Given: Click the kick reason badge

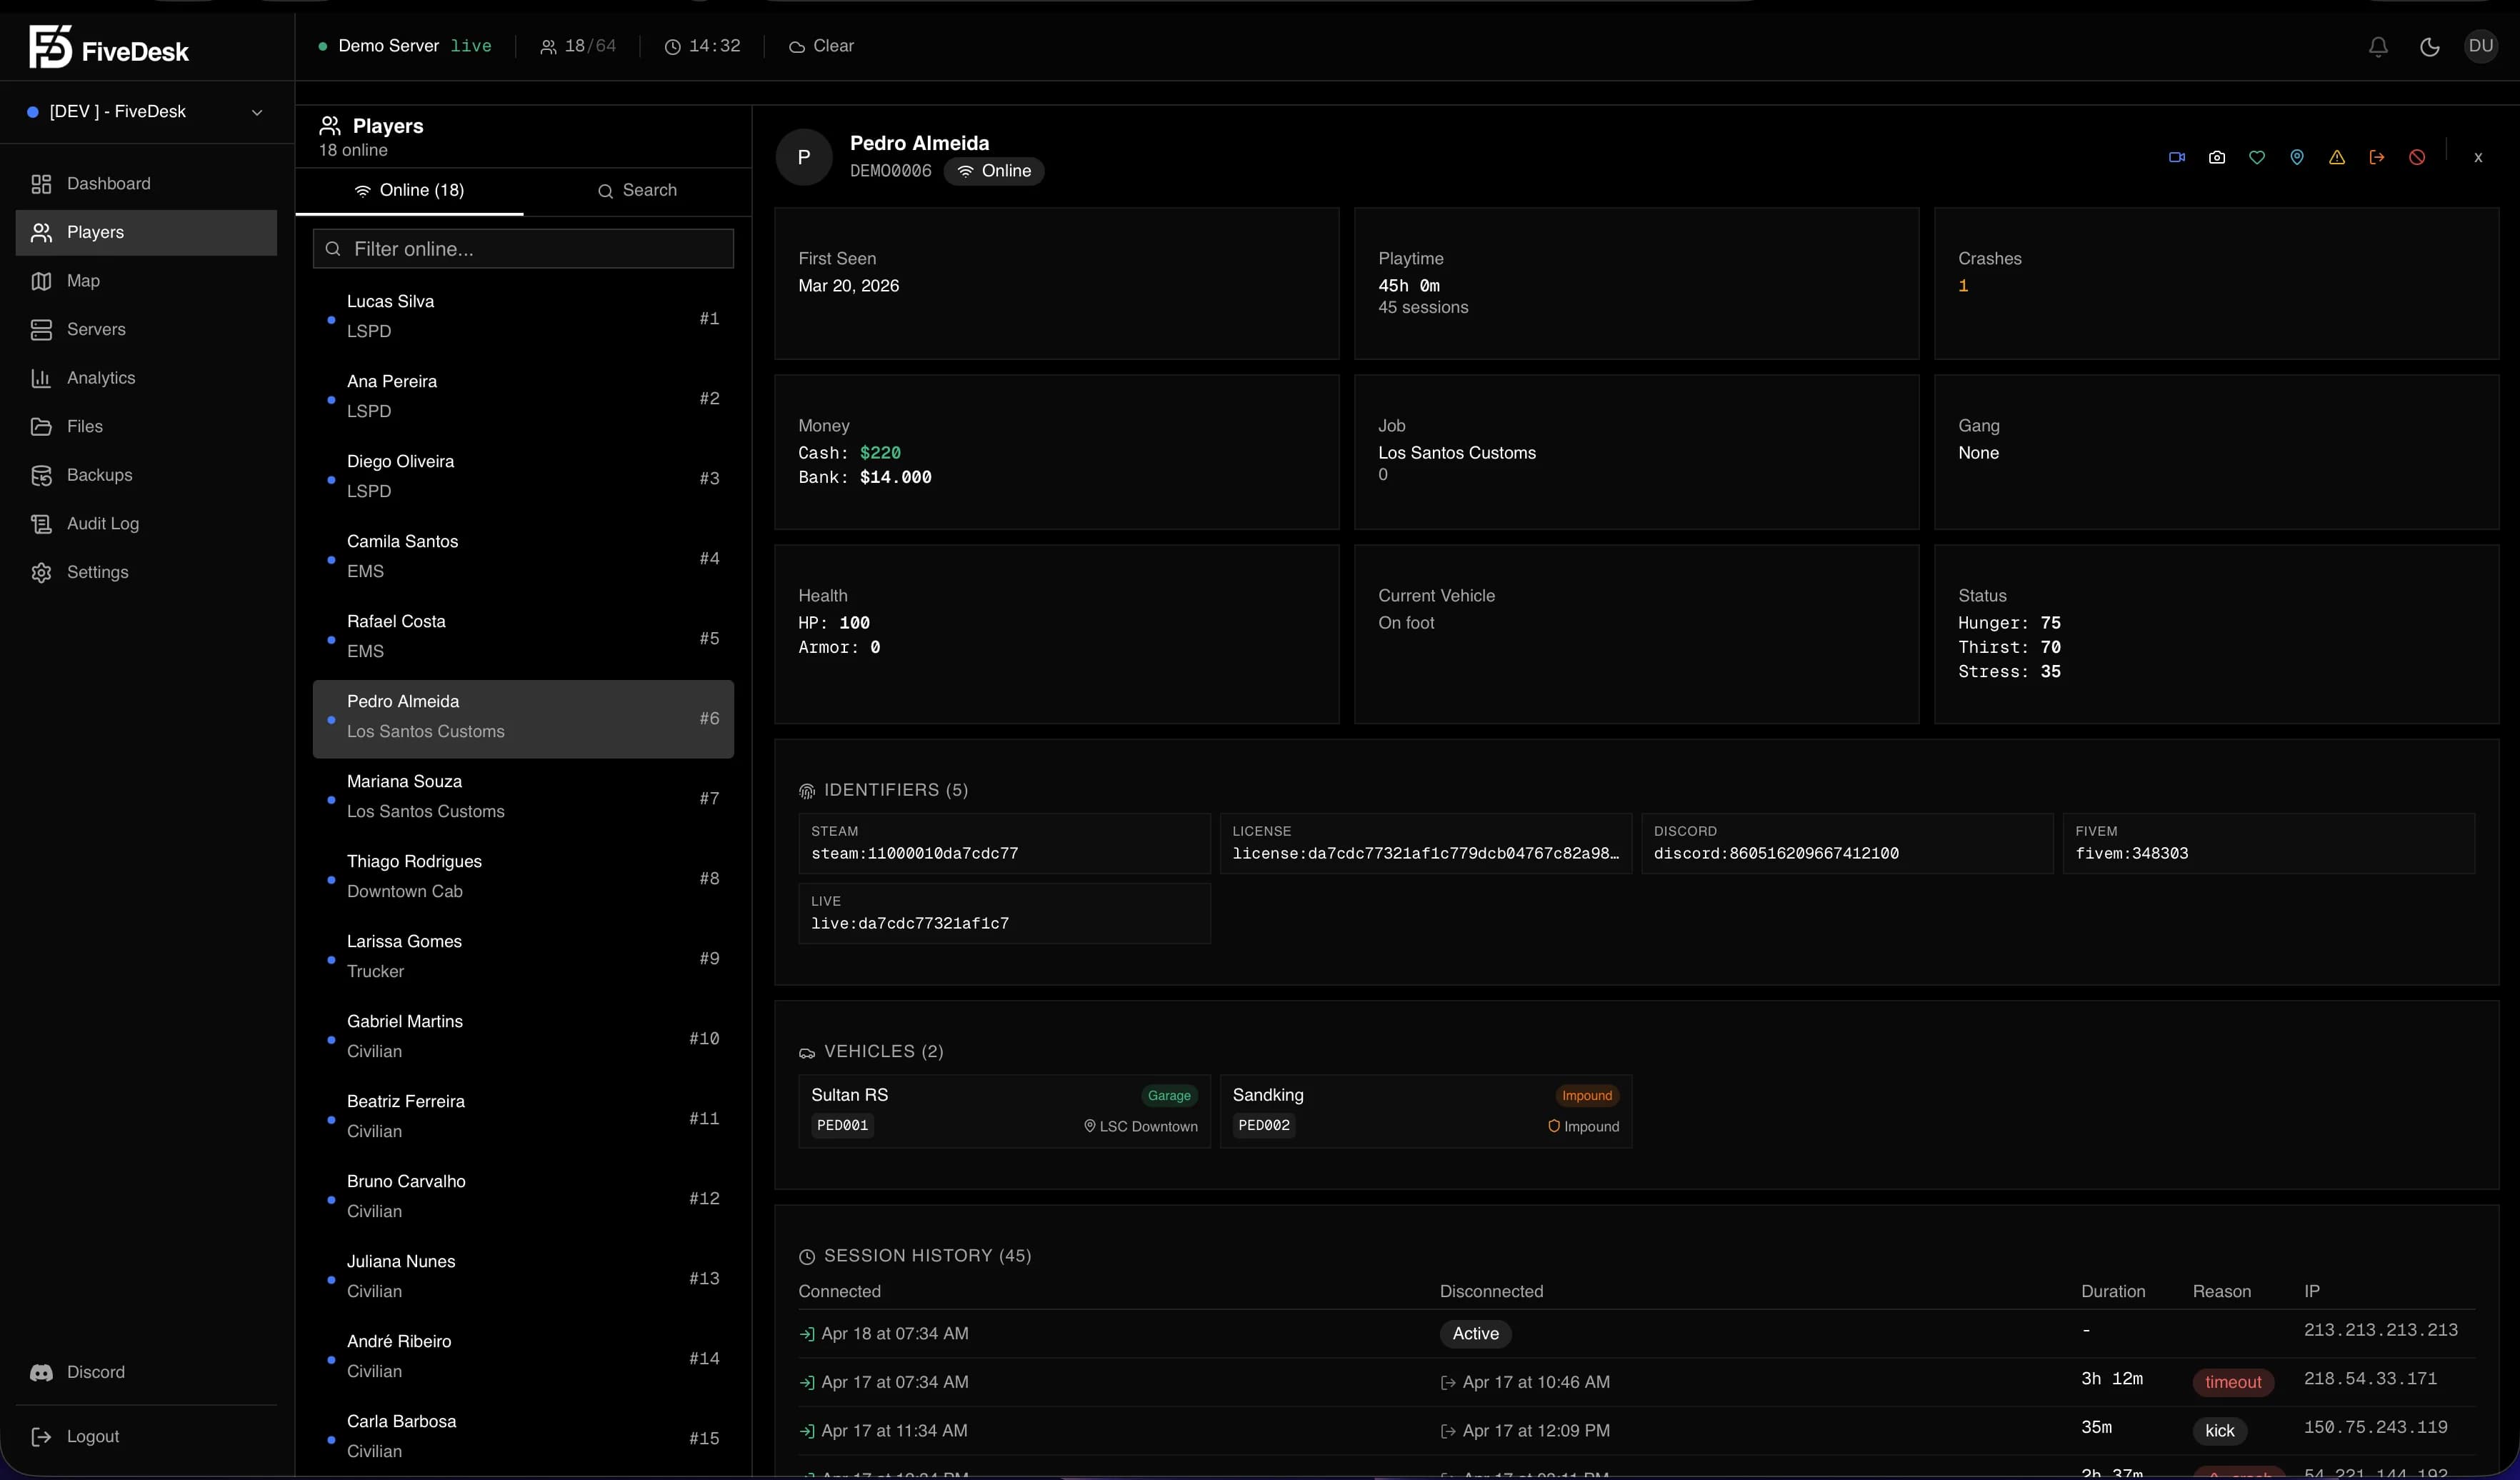Looking at the screenshot, I should point(2219,1431).
